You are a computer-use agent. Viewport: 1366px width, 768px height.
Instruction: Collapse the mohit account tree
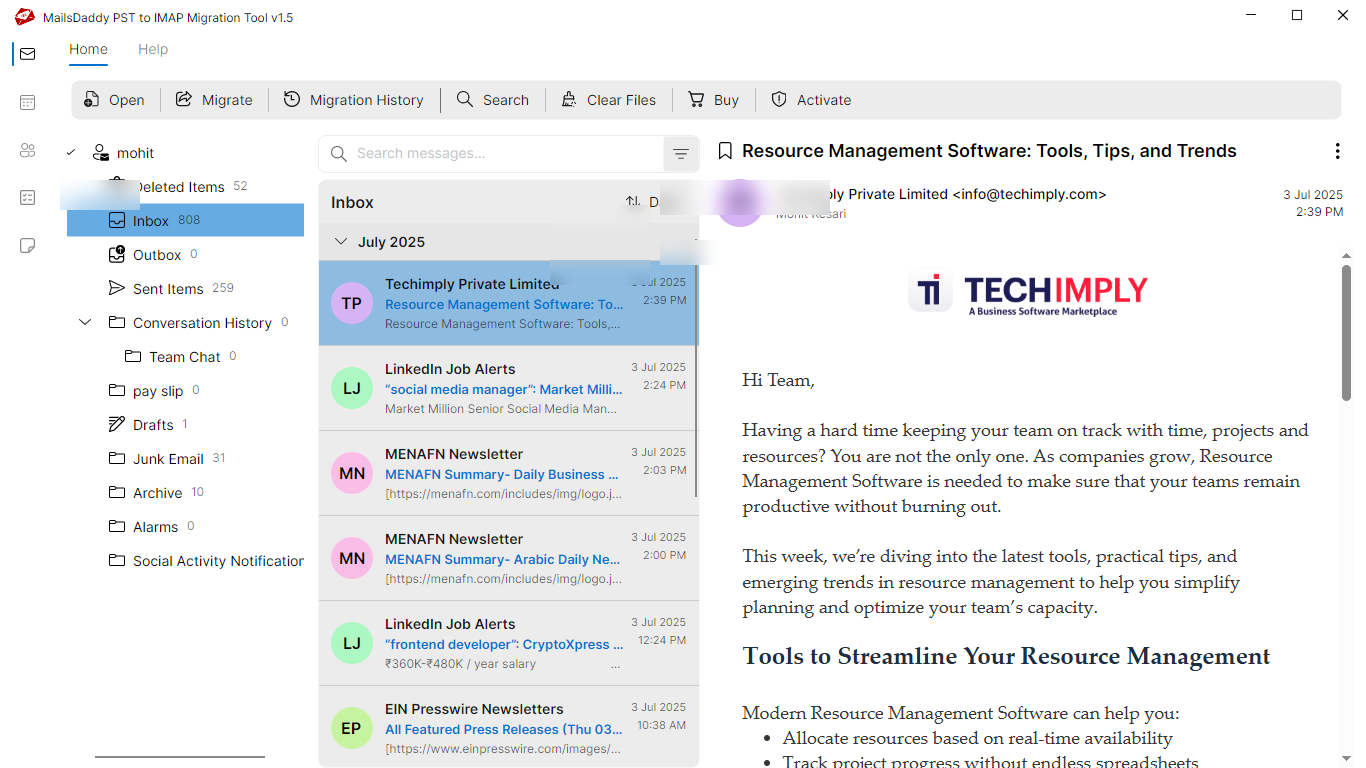[71, 153]
